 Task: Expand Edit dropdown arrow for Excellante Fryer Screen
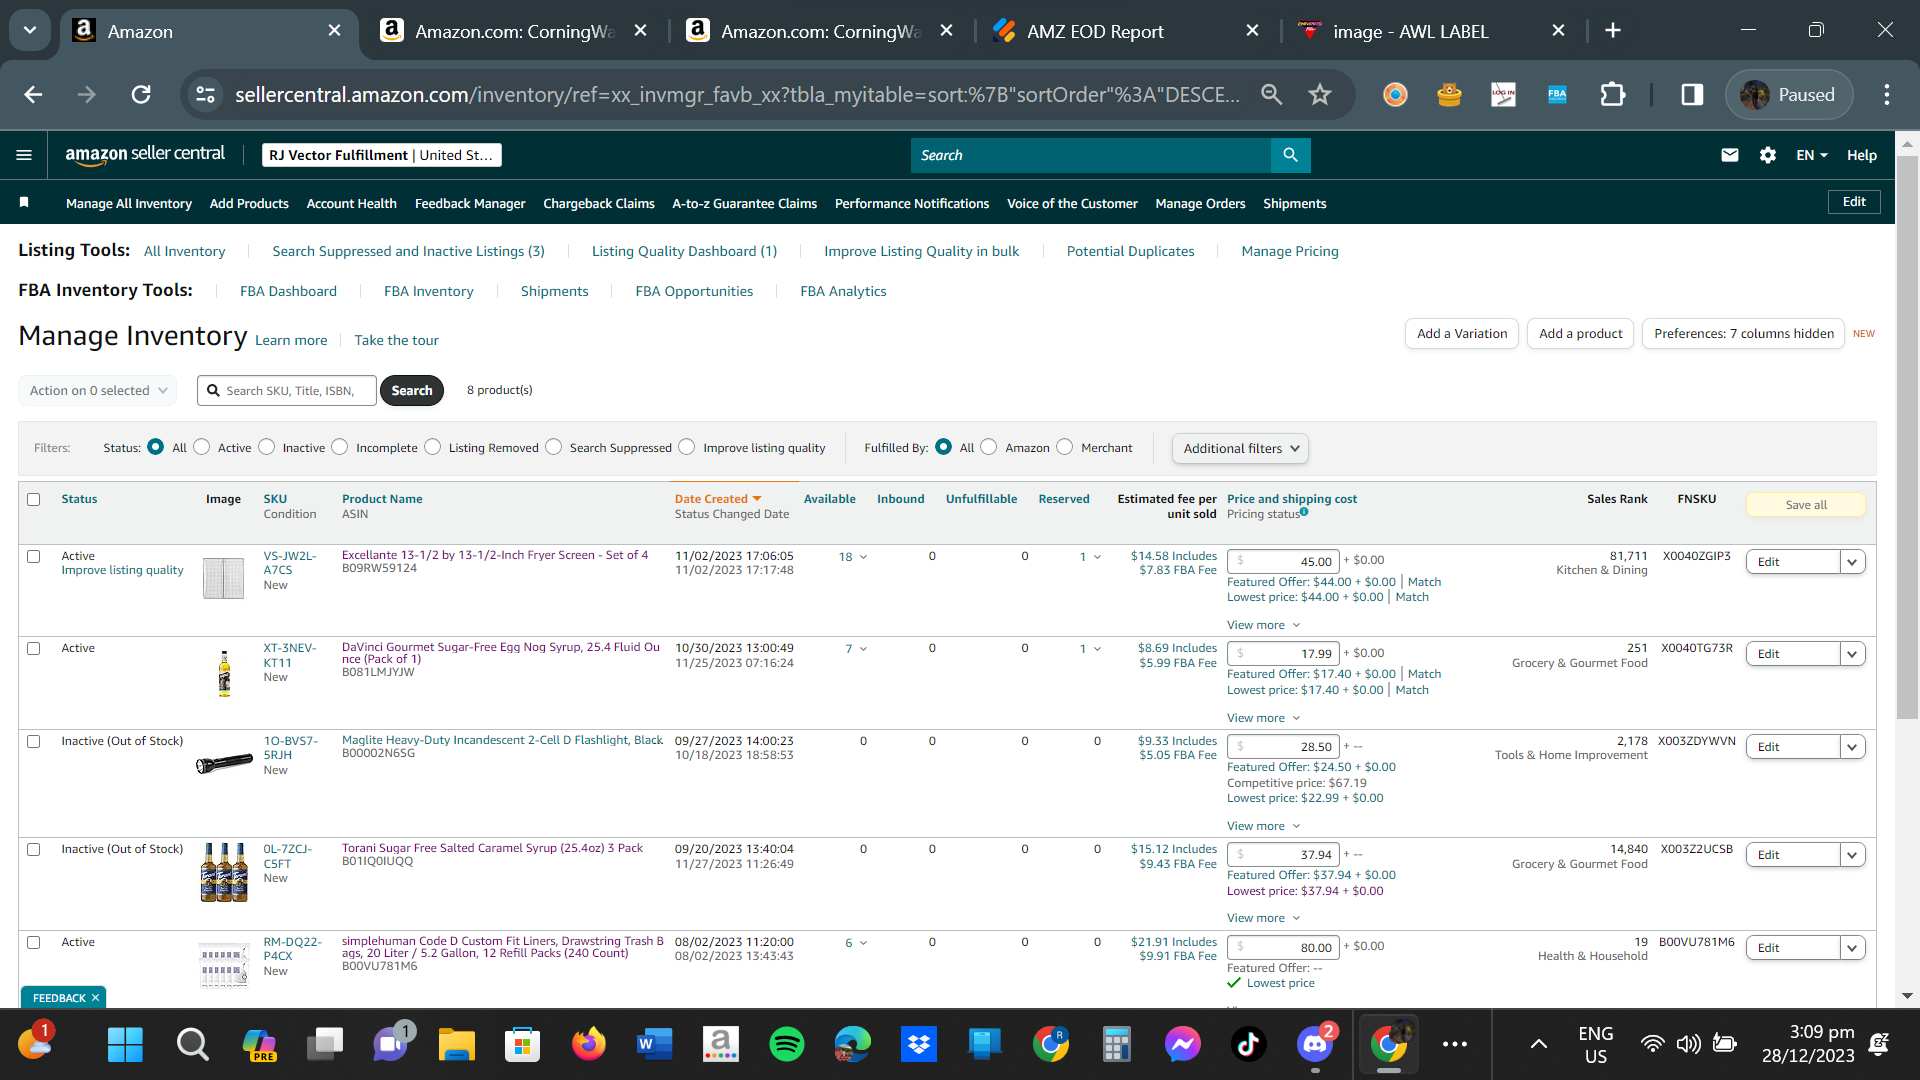pyautogui.click(x=1852, y=562)
